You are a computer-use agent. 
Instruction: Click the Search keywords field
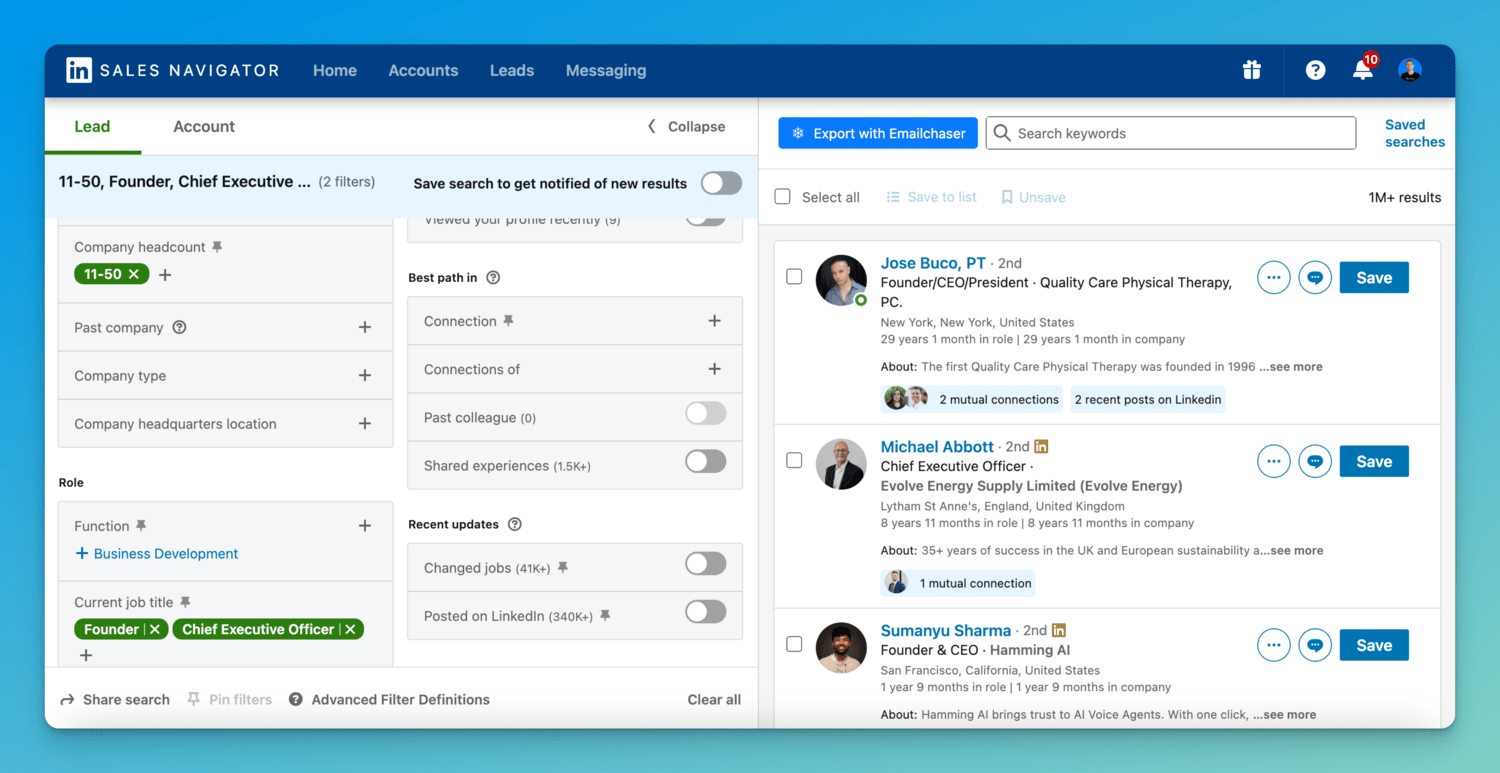[1171, 133]
